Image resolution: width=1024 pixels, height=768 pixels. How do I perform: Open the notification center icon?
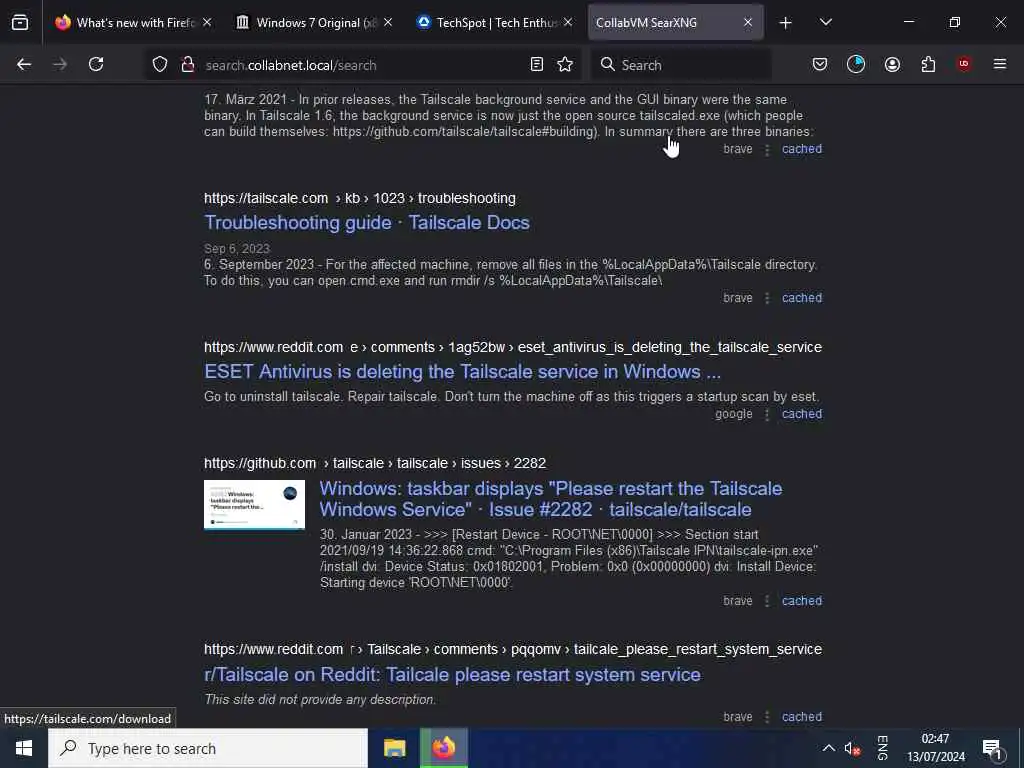[x=991, y=748]
